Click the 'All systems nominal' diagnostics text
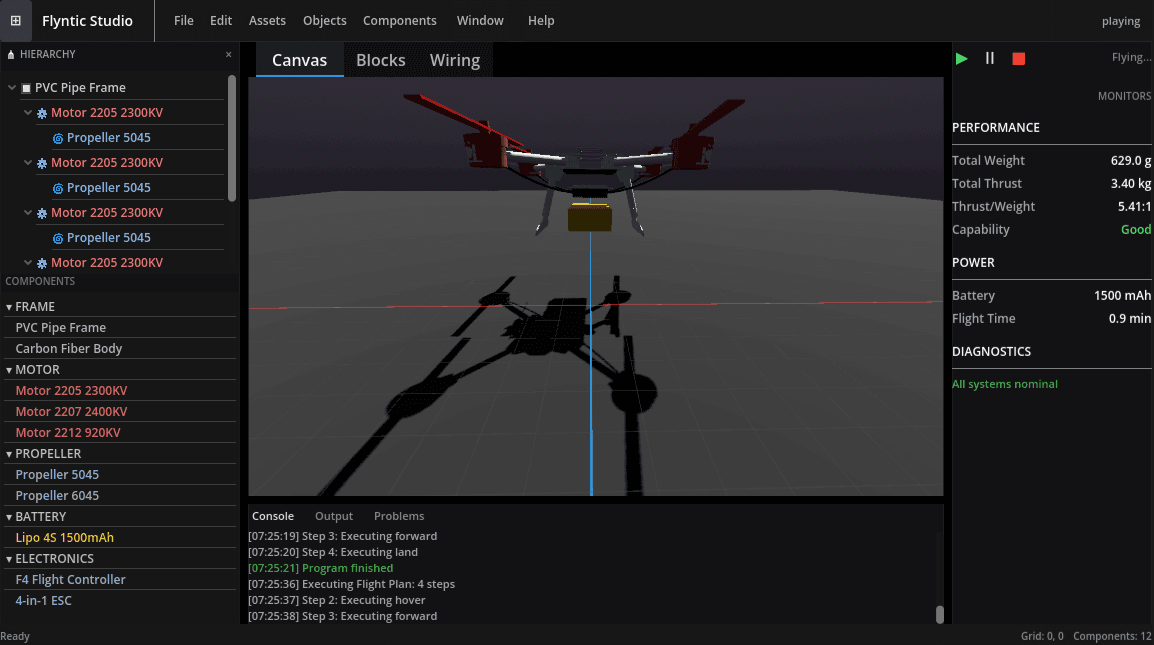Viewport: 1154px width, 645px height. click(x=1005, y=384)
